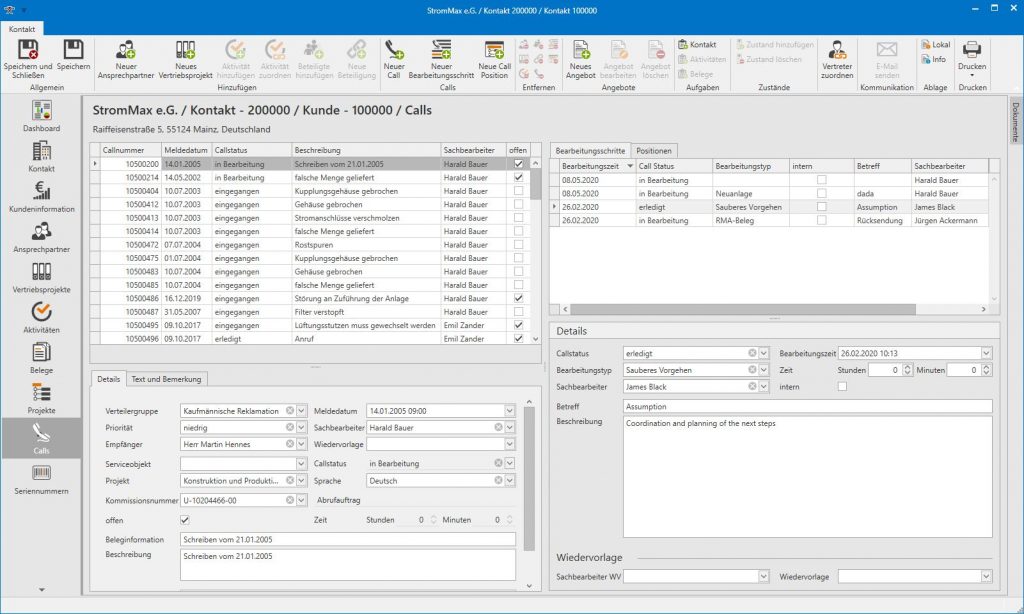This screenshot has height=614, width=1024.
Task: Open Kundeninformation in the sidebar
Action: click(41, 197)
